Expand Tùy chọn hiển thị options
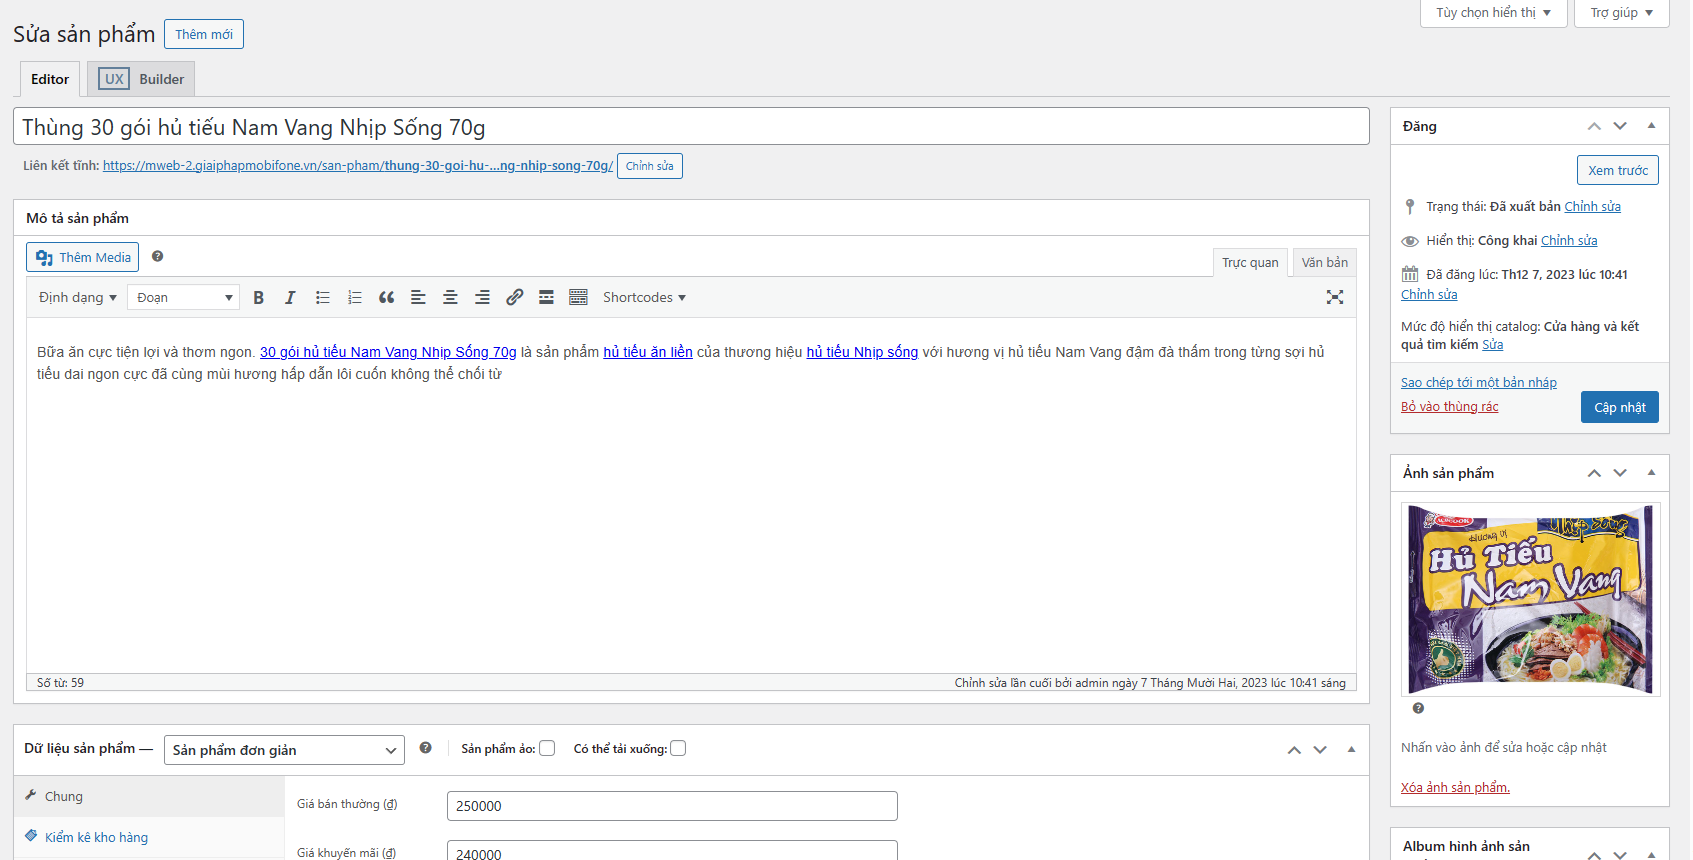The height and width of the screenshot is (860, 1693). click(x=1493, y=13)
